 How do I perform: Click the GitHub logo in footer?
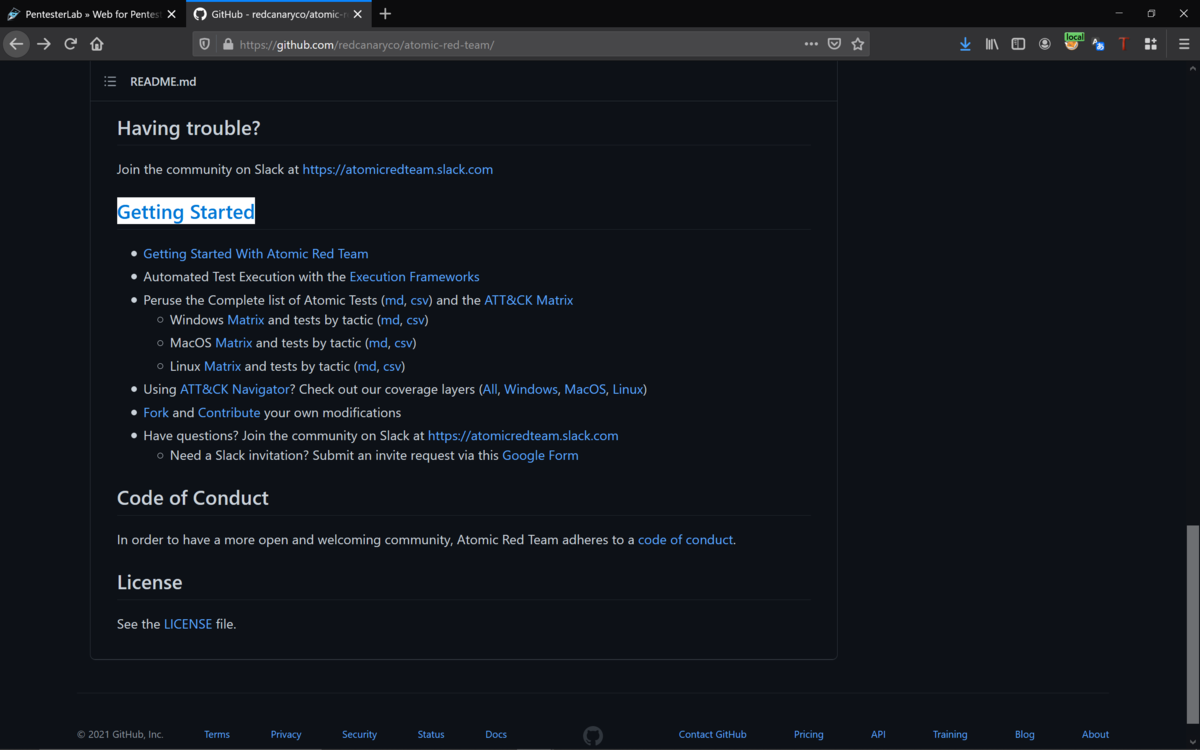(x=593, y=735)
